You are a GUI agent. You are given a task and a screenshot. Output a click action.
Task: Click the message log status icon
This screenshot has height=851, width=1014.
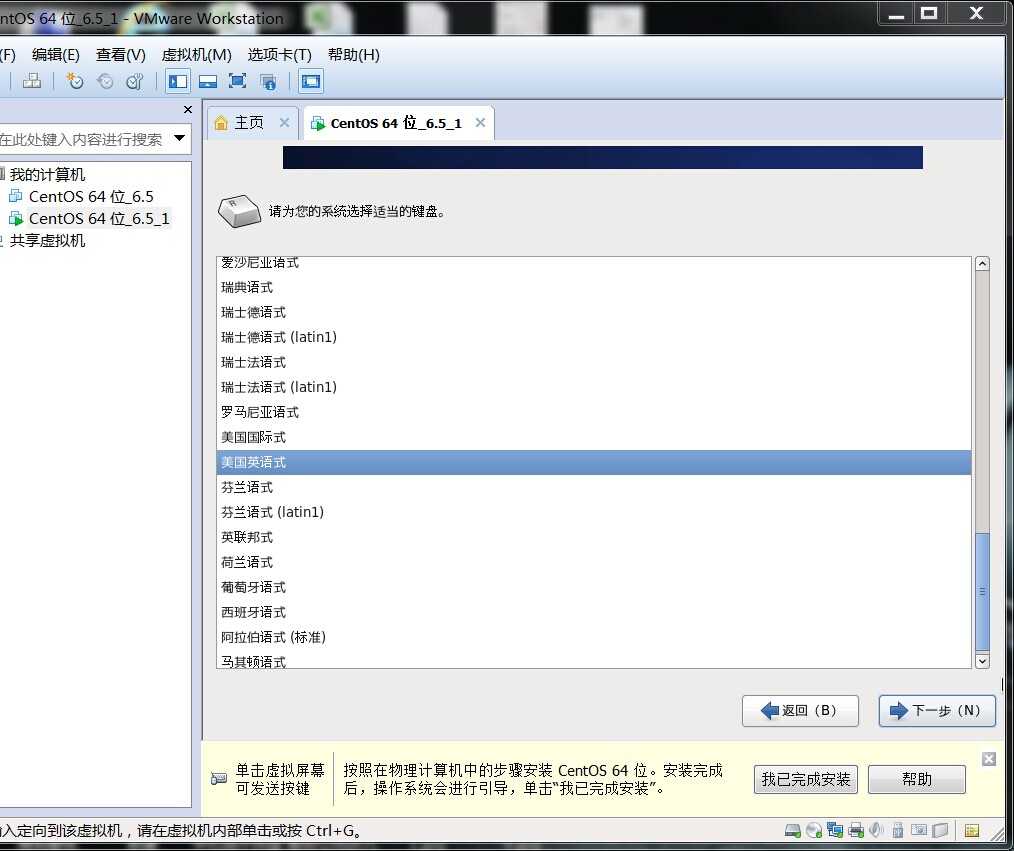(x=971, y=830)
